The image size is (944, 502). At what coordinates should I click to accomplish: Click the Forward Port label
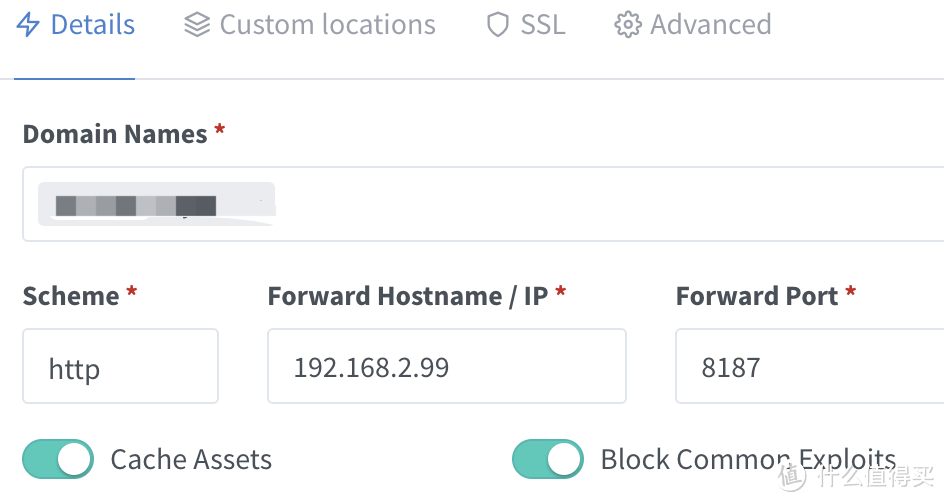tap(757, 296)
